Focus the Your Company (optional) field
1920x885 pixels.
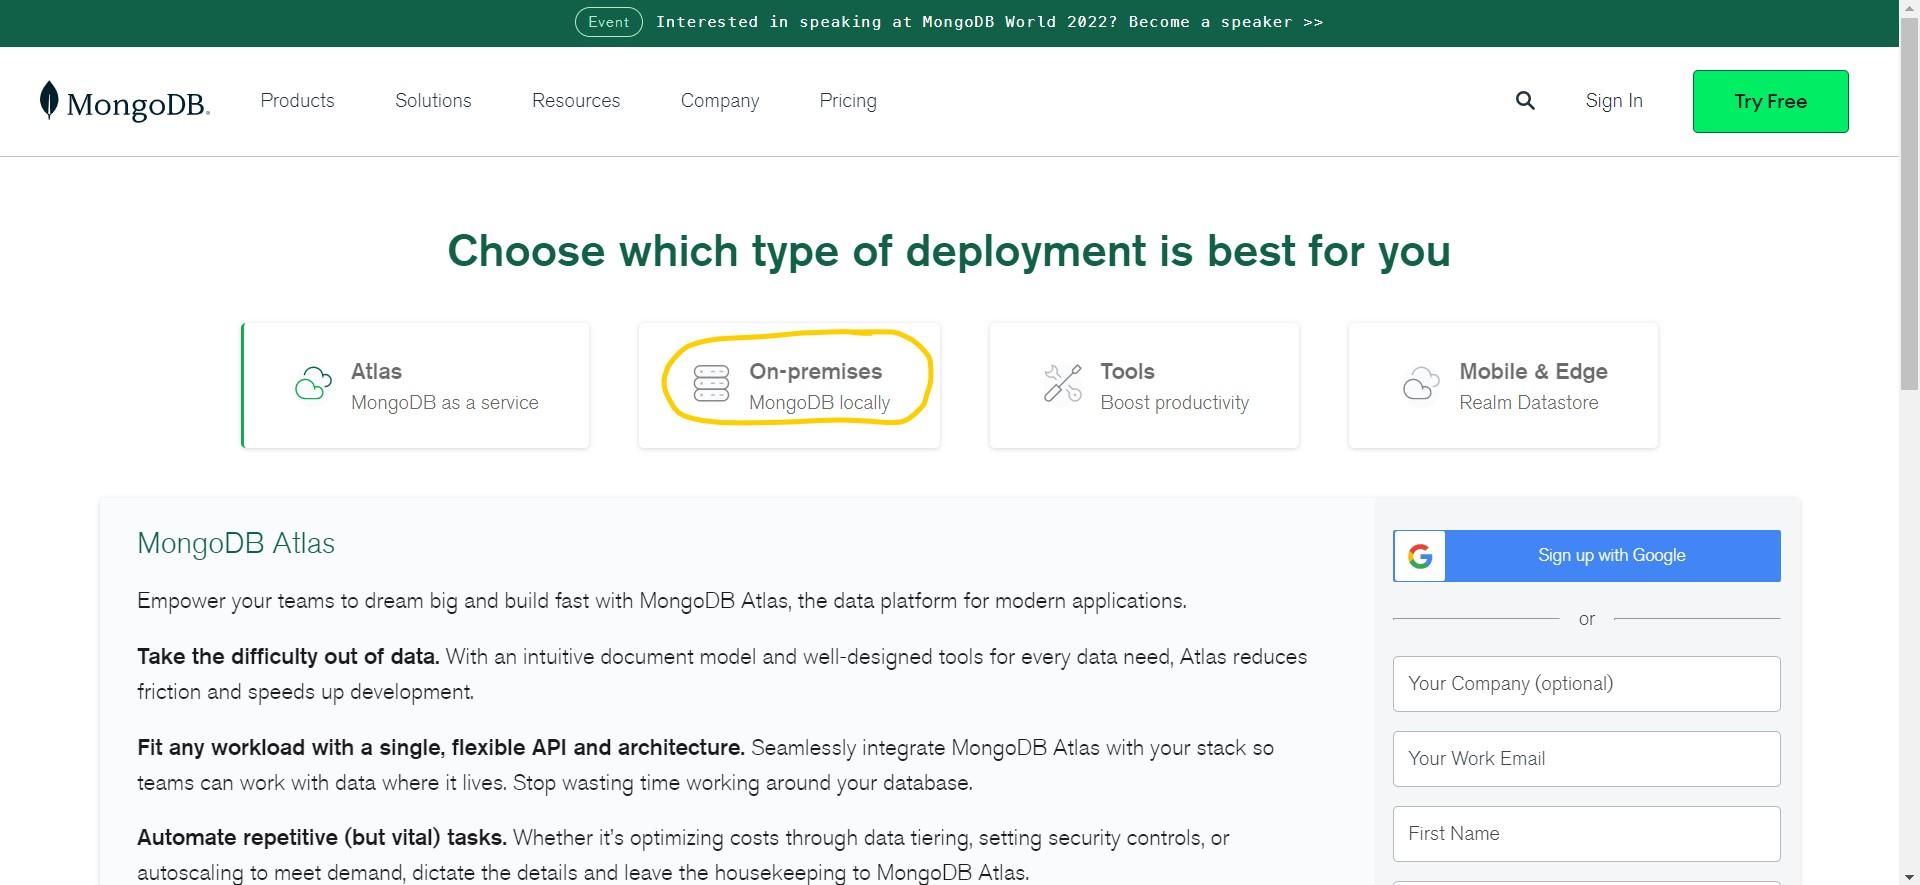tap(1587, 684)
